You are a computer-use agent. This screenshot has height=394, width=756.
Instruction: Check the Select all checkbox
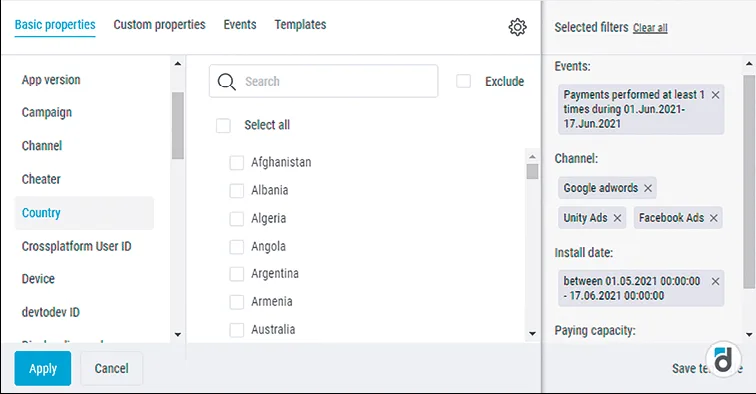(x=223, y=125)
